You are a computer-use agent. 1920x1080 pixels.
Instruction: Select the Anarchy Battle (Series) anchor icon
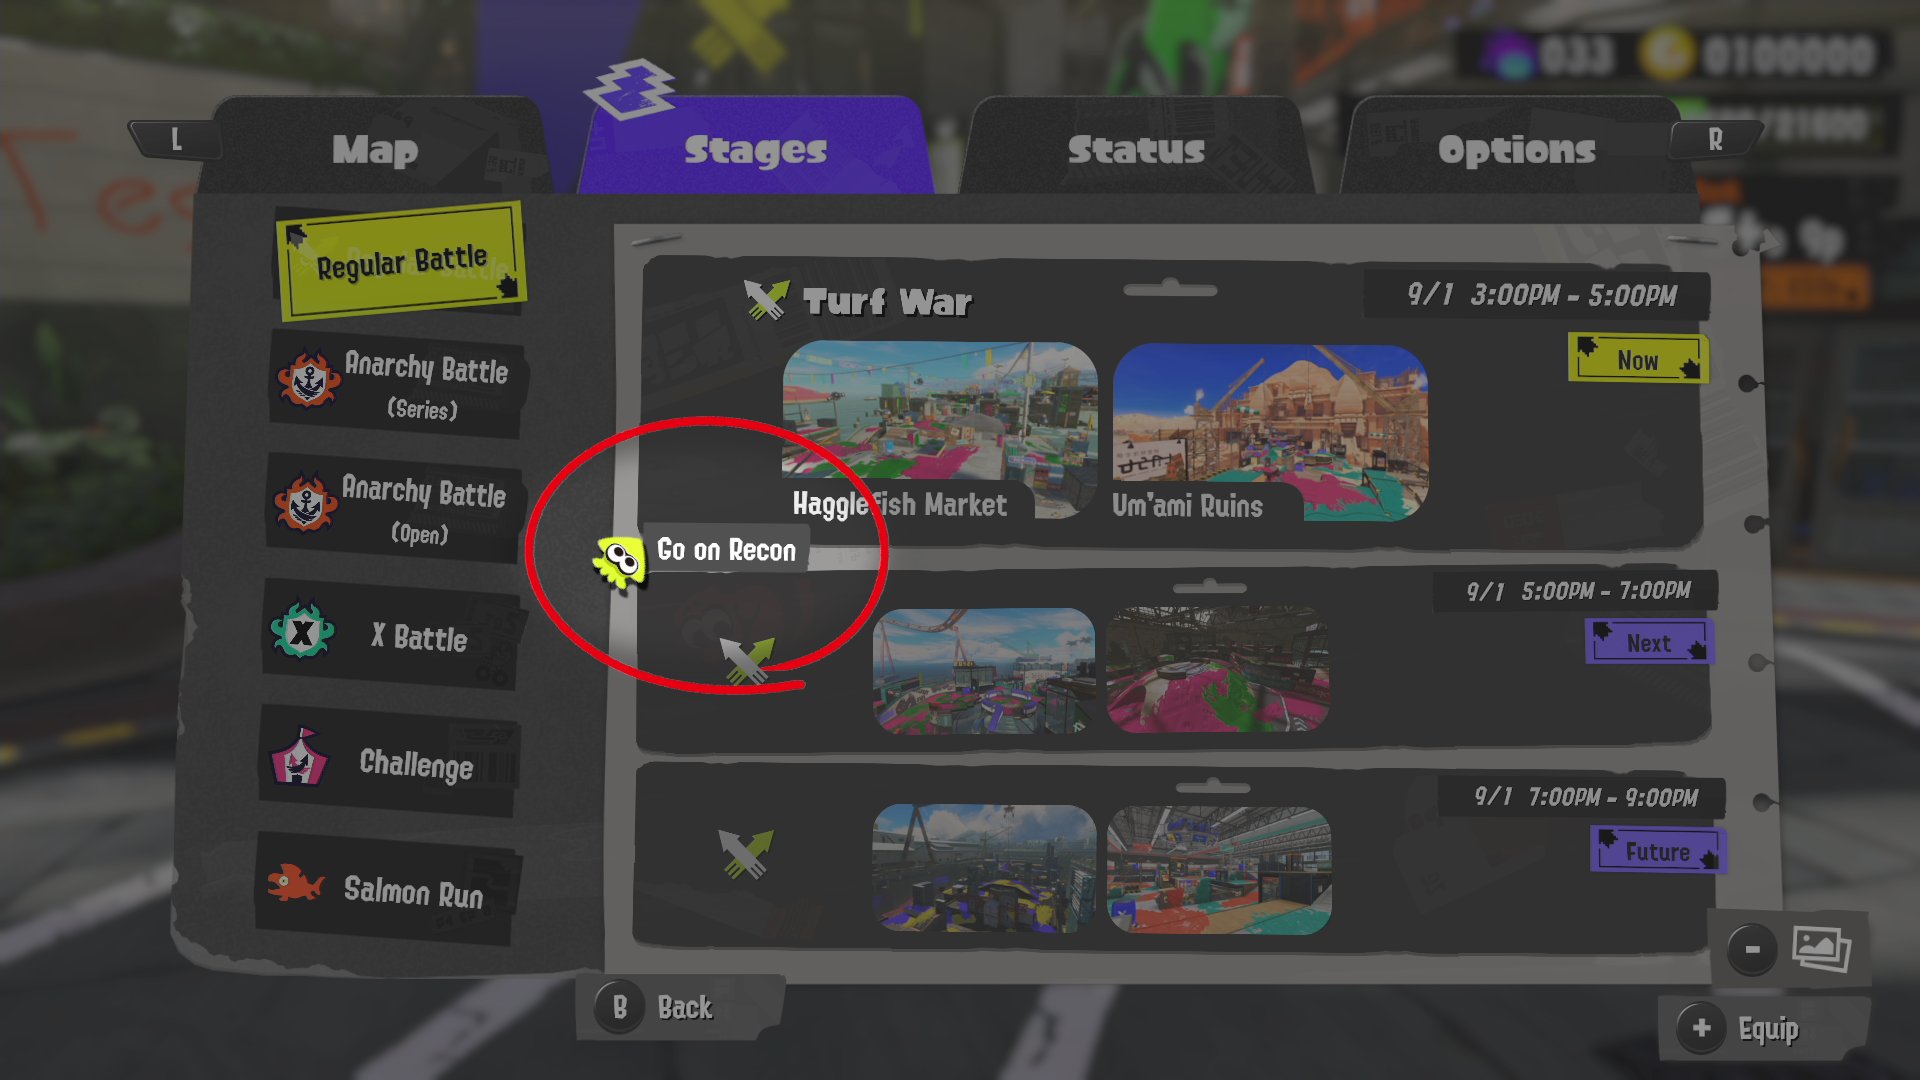click(308, 379)
